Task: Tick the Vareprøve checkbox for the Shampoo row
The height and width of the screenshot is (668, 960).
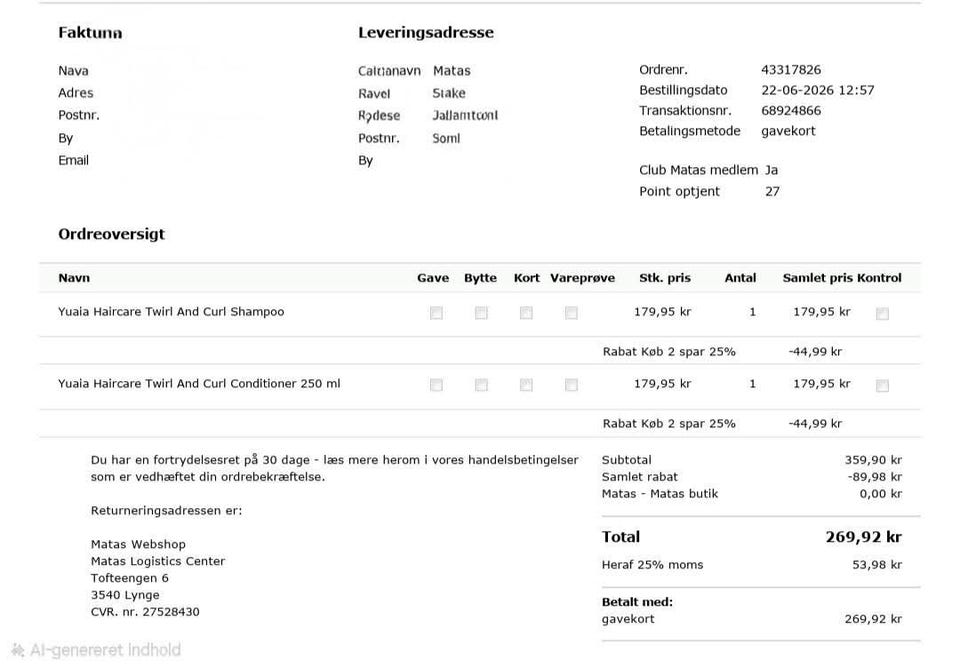Action: coord(571,313)
